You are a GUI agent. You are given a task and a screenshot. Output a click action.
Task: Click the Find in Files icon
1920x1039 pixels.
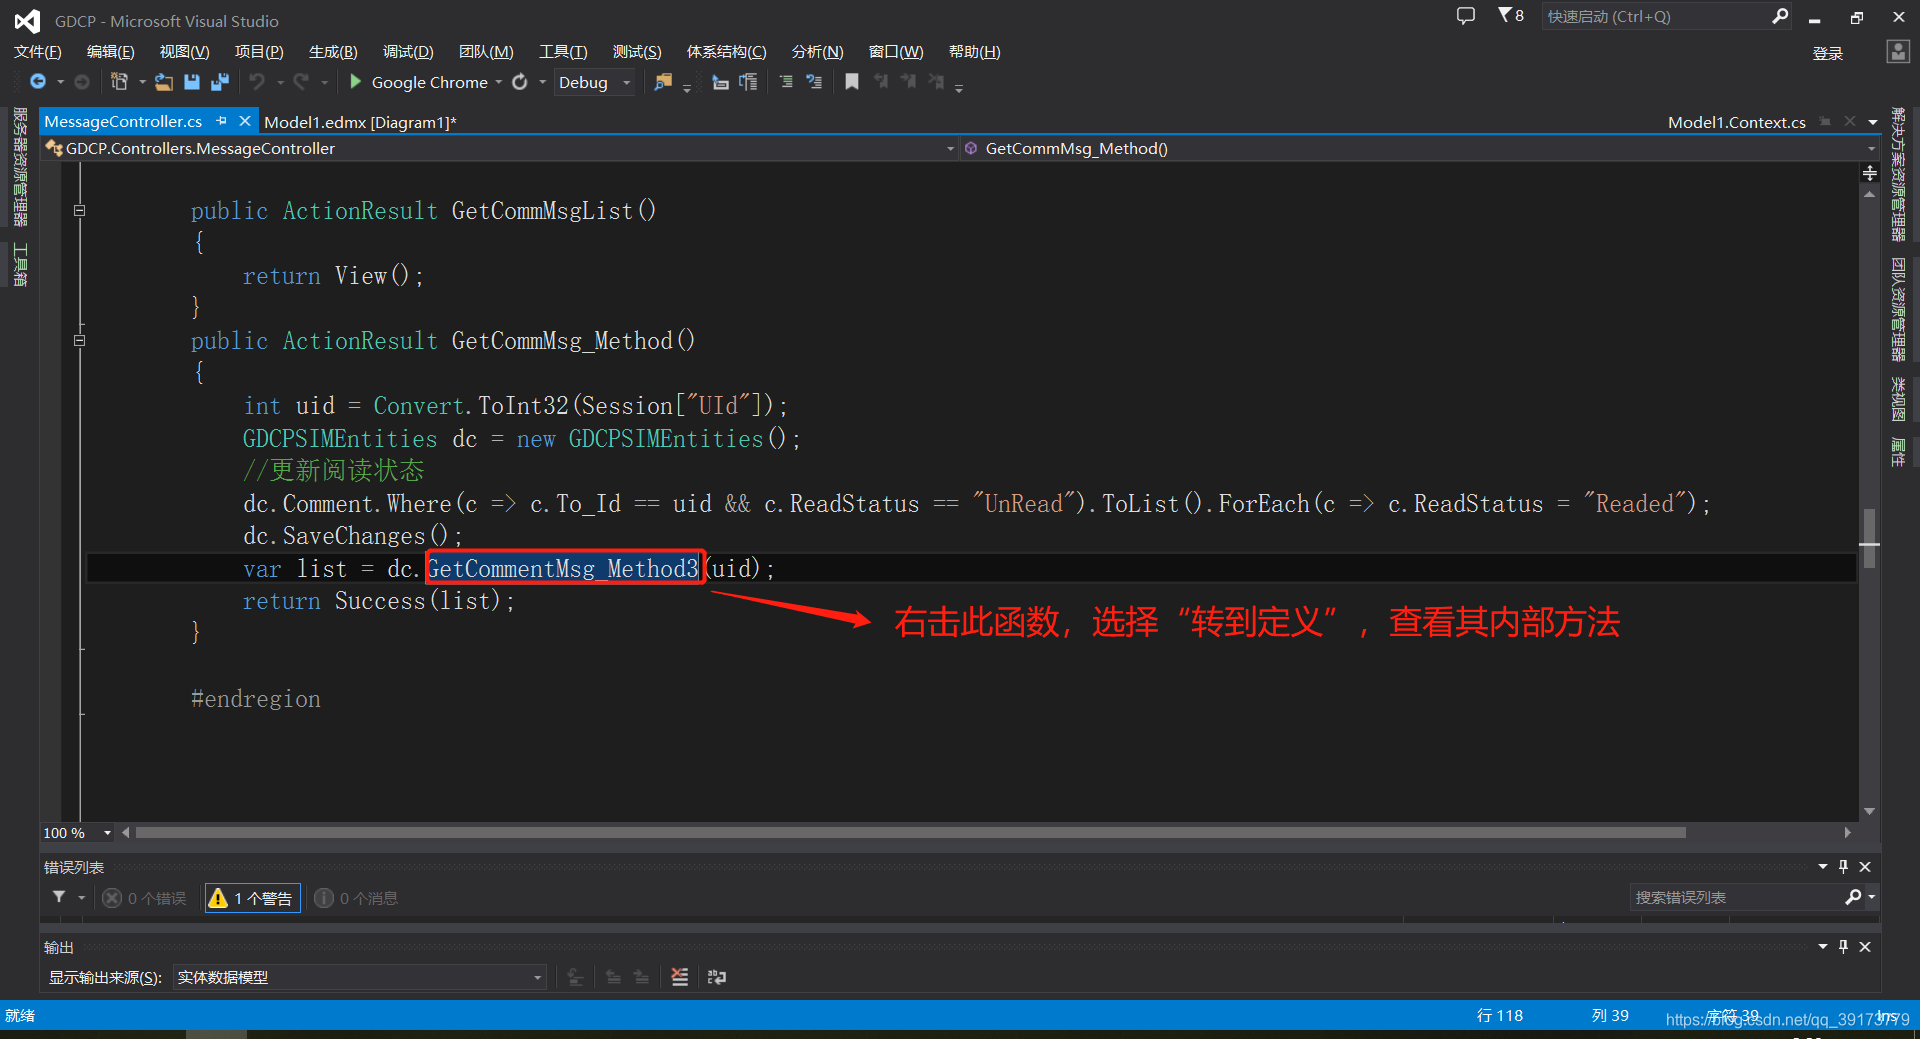click(663, 82)
